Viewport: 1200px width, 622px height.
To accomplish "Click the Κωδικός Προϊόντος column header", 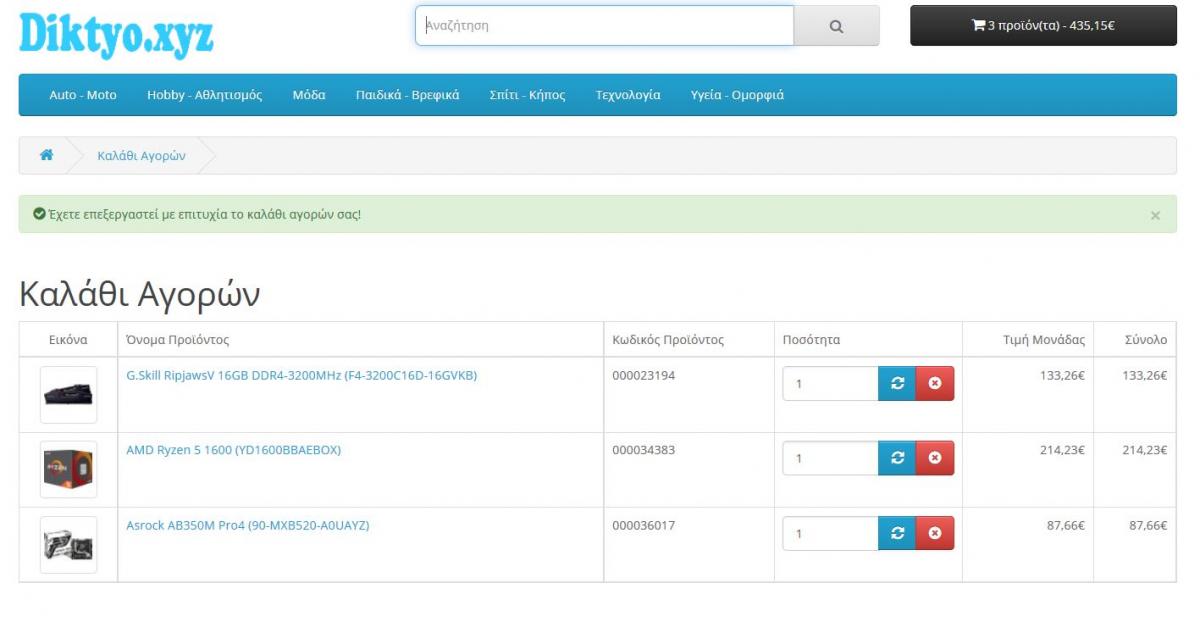I will 668,340.
